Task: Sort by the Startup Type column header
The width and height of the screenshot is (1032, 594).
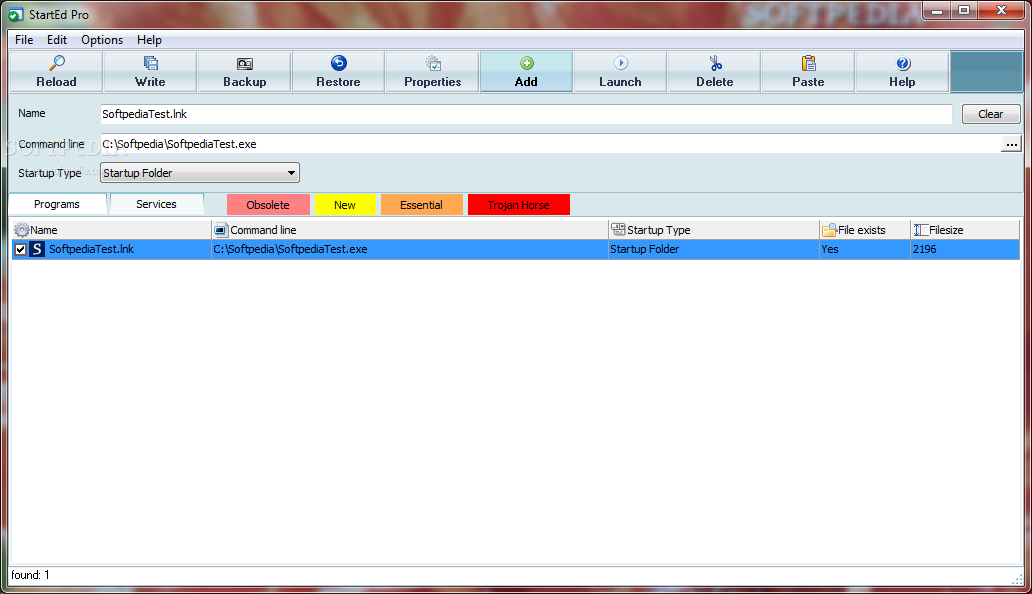Action: [713, 230]
